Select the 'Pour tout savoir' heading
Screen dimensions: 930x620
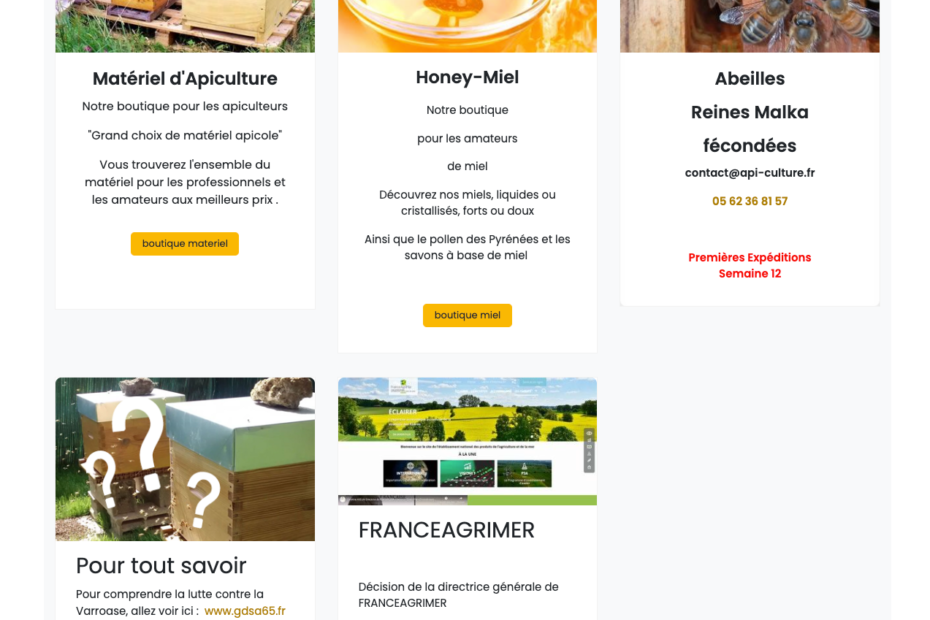coord(161,565)
